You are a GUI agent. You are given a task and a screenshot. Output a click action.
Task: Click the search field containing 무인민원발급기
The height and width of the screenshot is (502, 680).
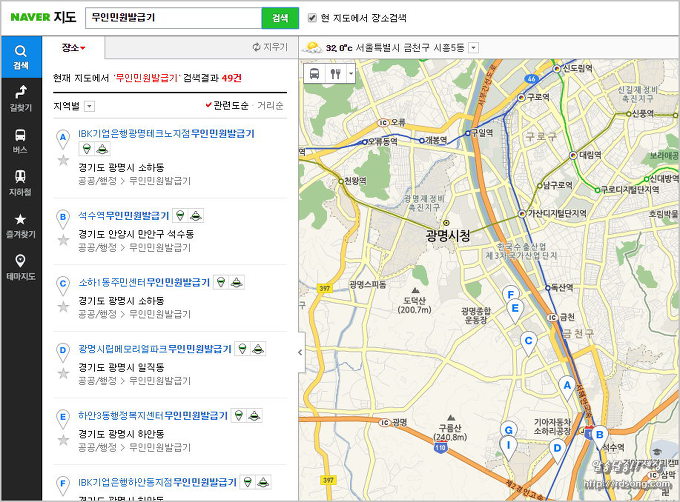tap(173, 18)
